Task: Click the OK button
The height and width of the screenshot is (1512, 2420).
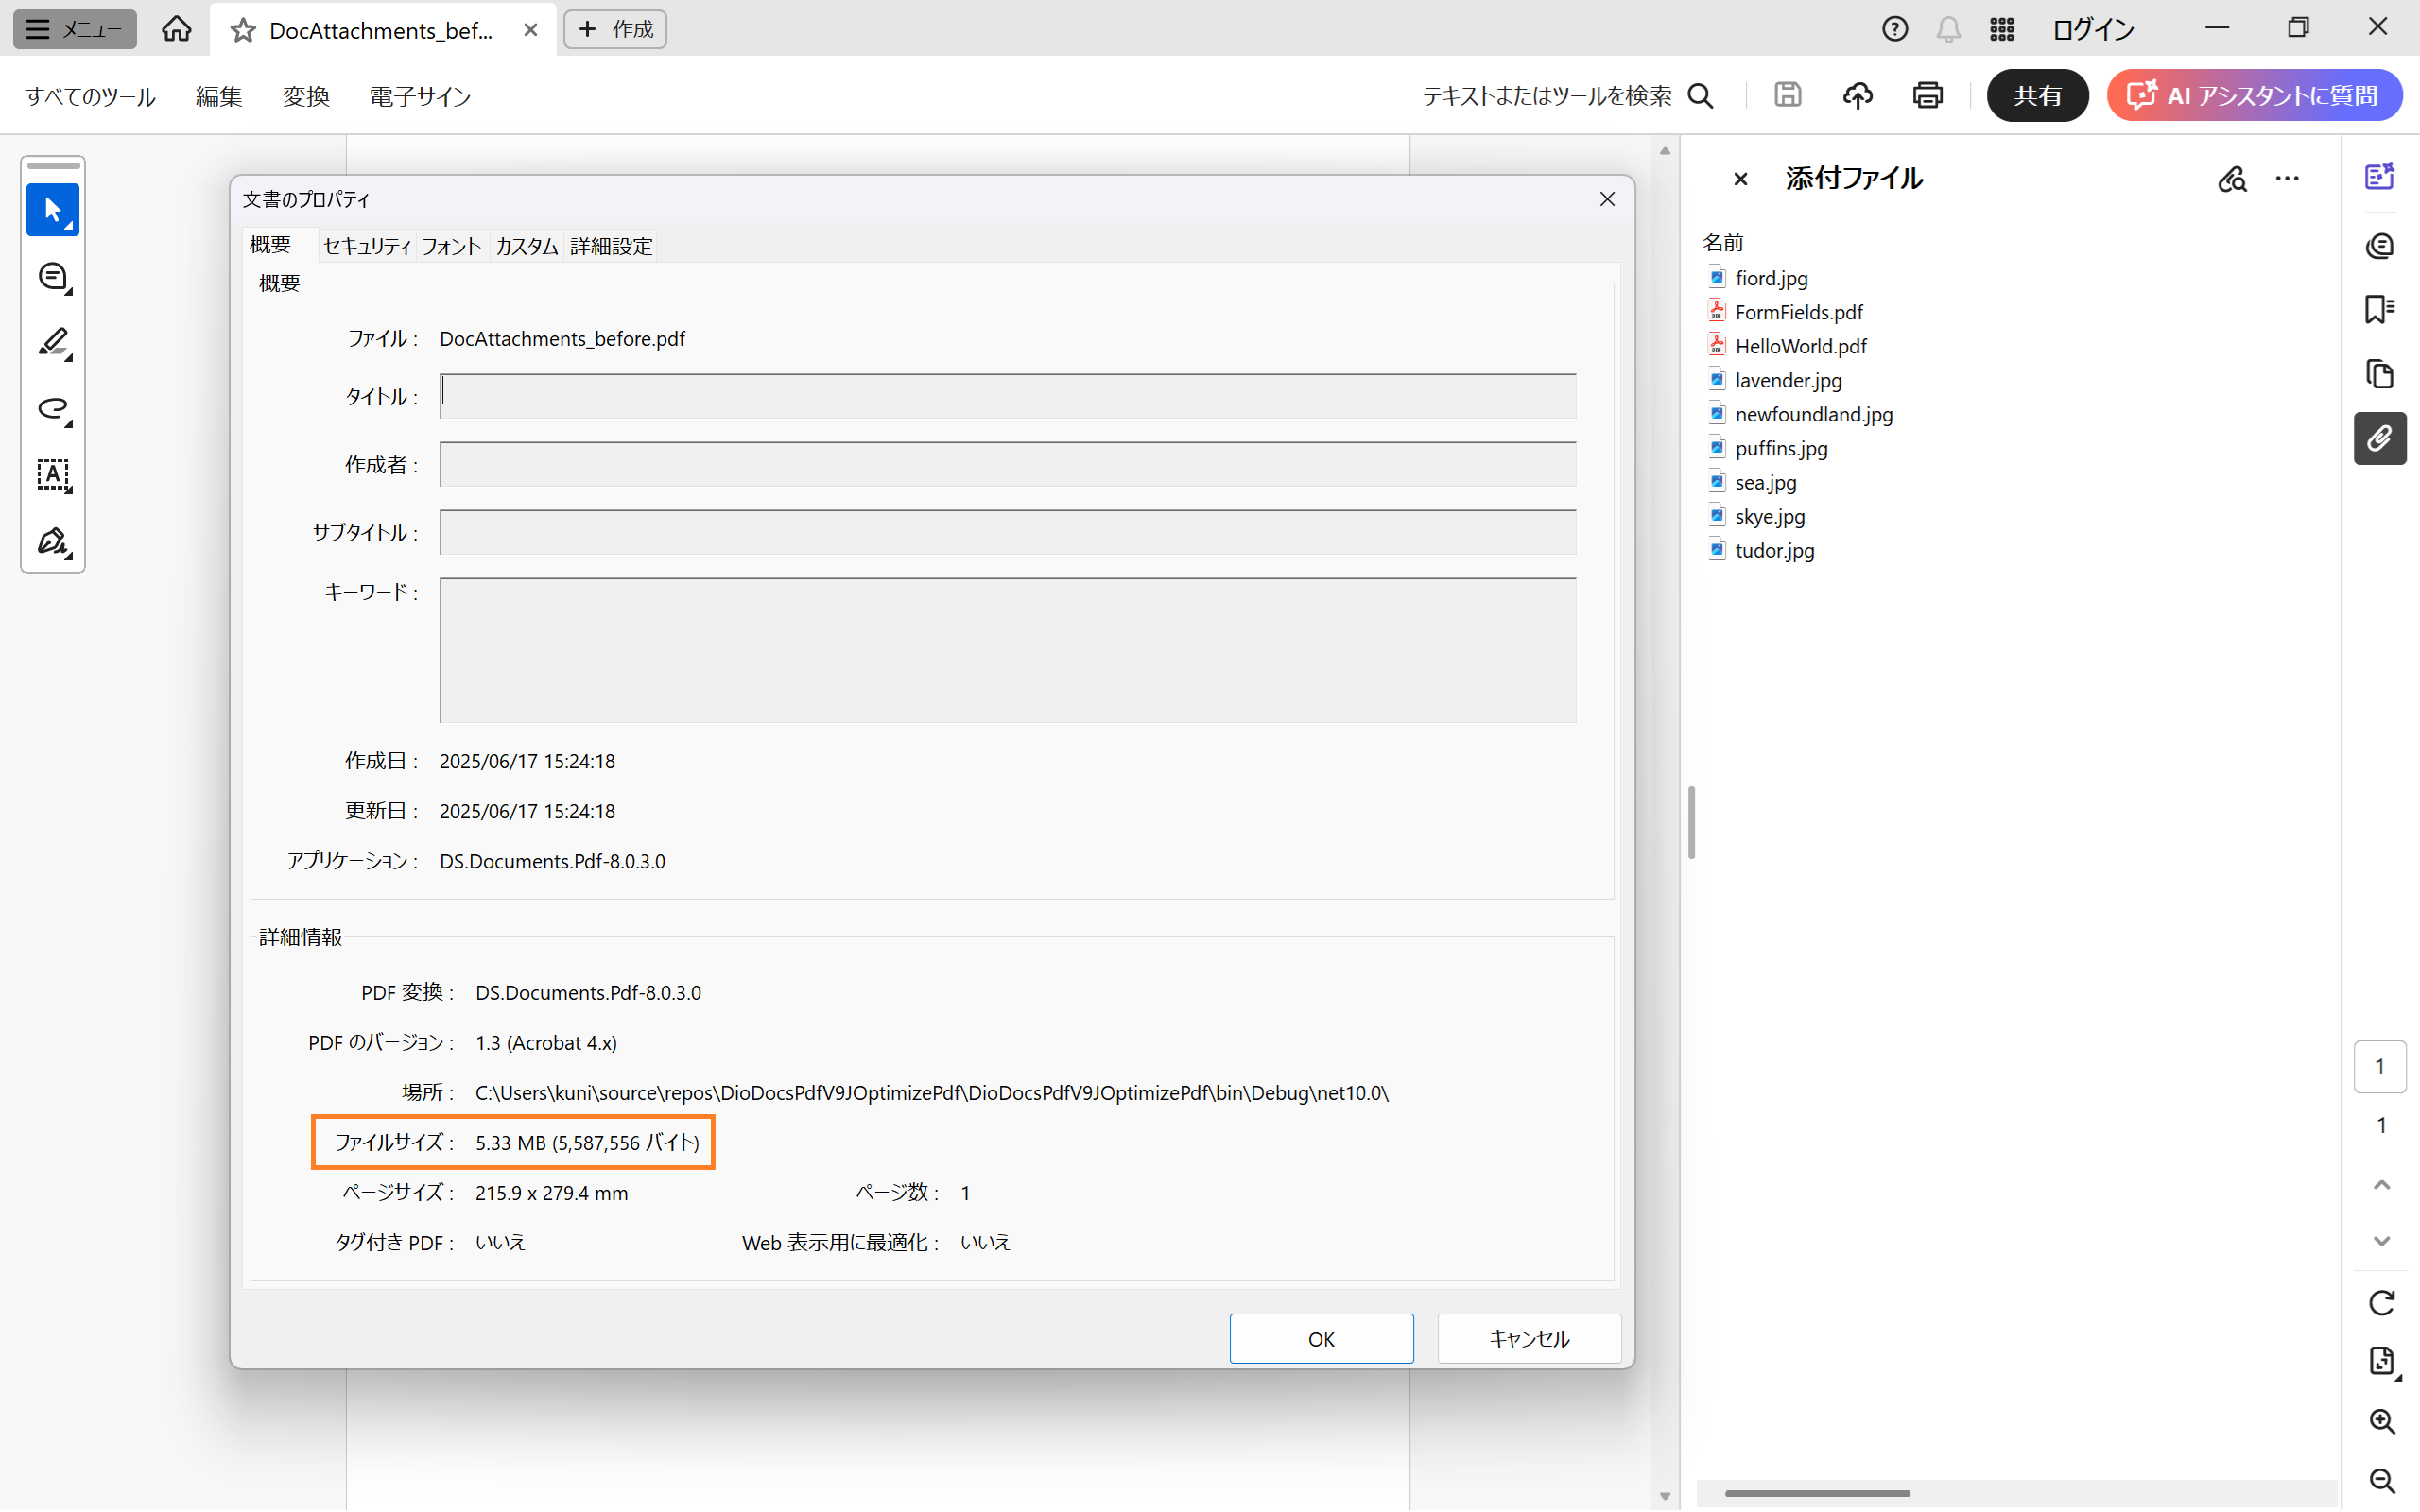Action: (x=1320, y=1338)
